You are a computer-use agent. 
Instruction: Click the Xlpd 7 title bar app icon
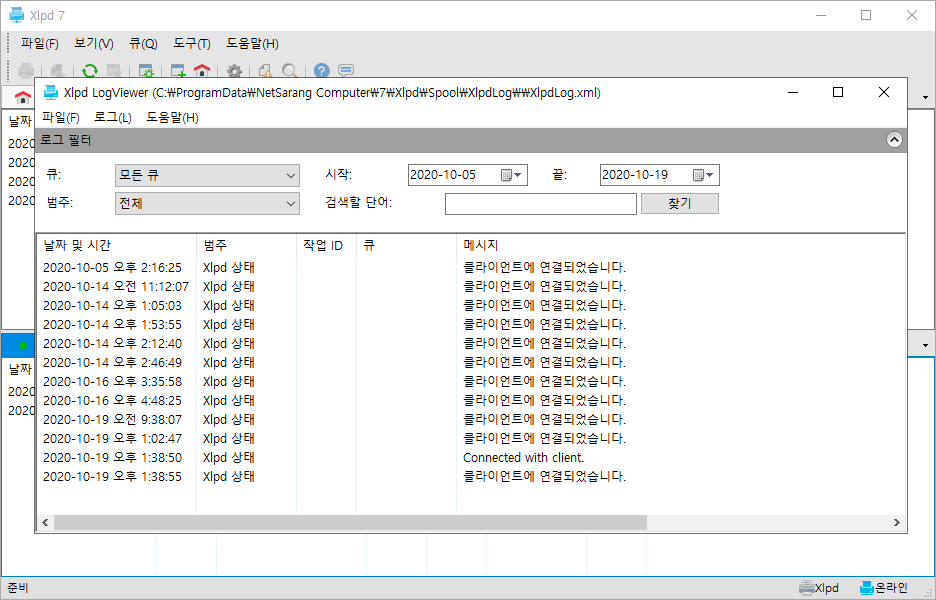click(x=17, y=15)
